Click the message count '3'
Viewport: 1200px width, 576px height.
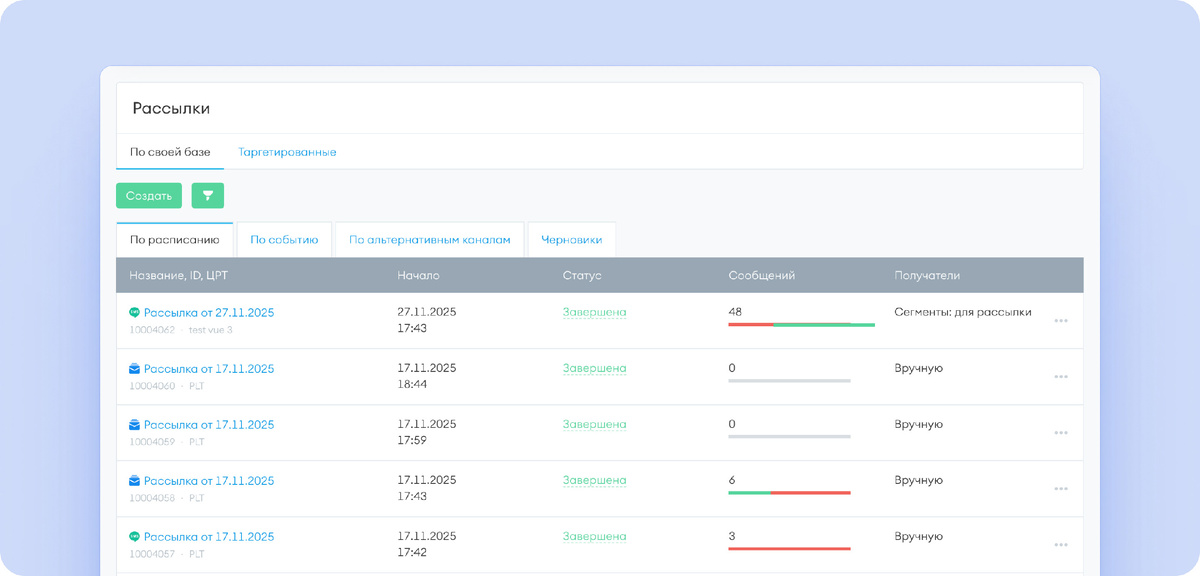[732, 536]
